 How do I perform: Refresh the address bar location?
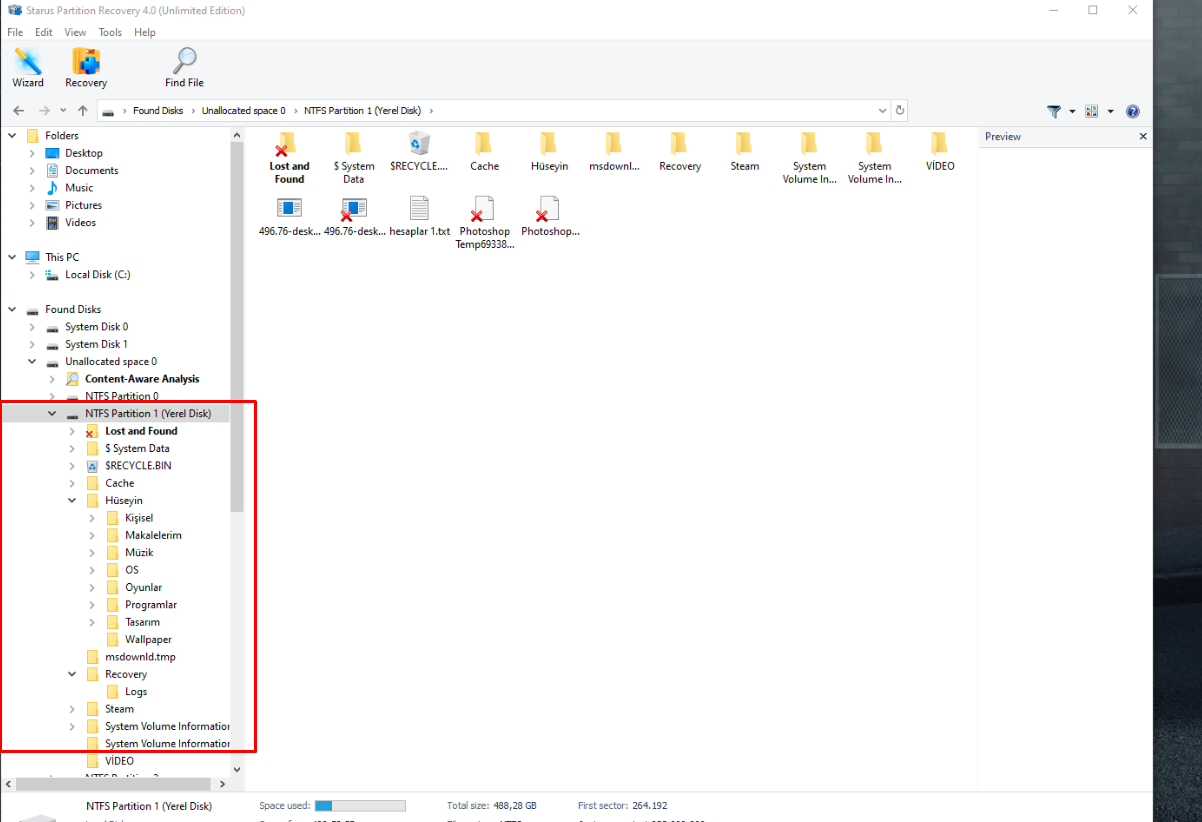[900, 111]
